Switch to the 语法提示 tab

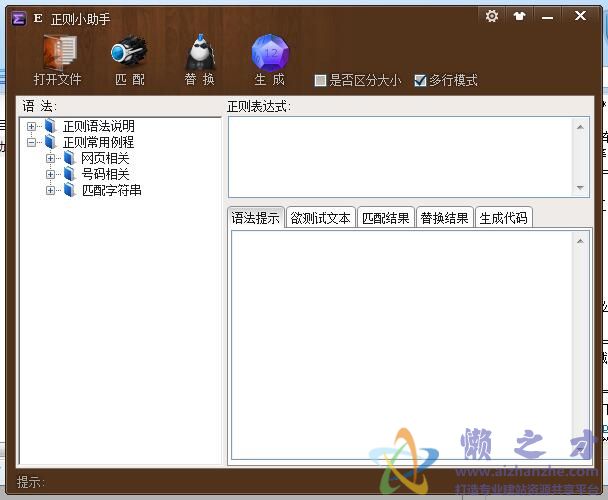(256, 218)
